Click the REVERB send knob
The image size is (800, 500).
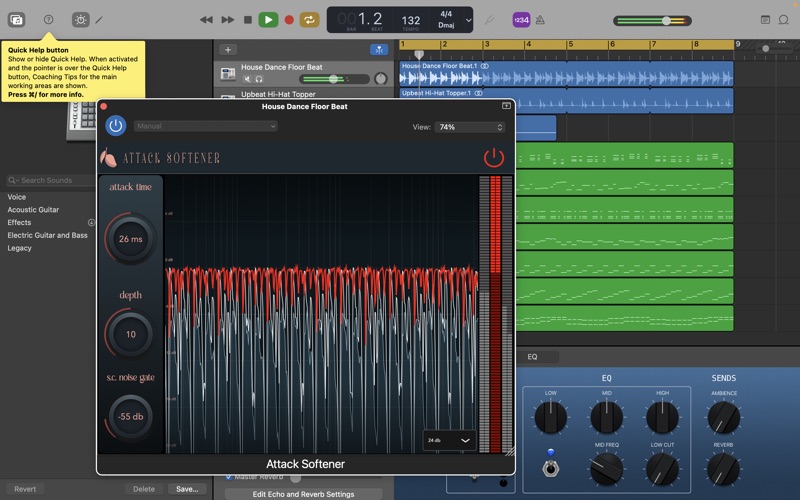click(723, 468)
